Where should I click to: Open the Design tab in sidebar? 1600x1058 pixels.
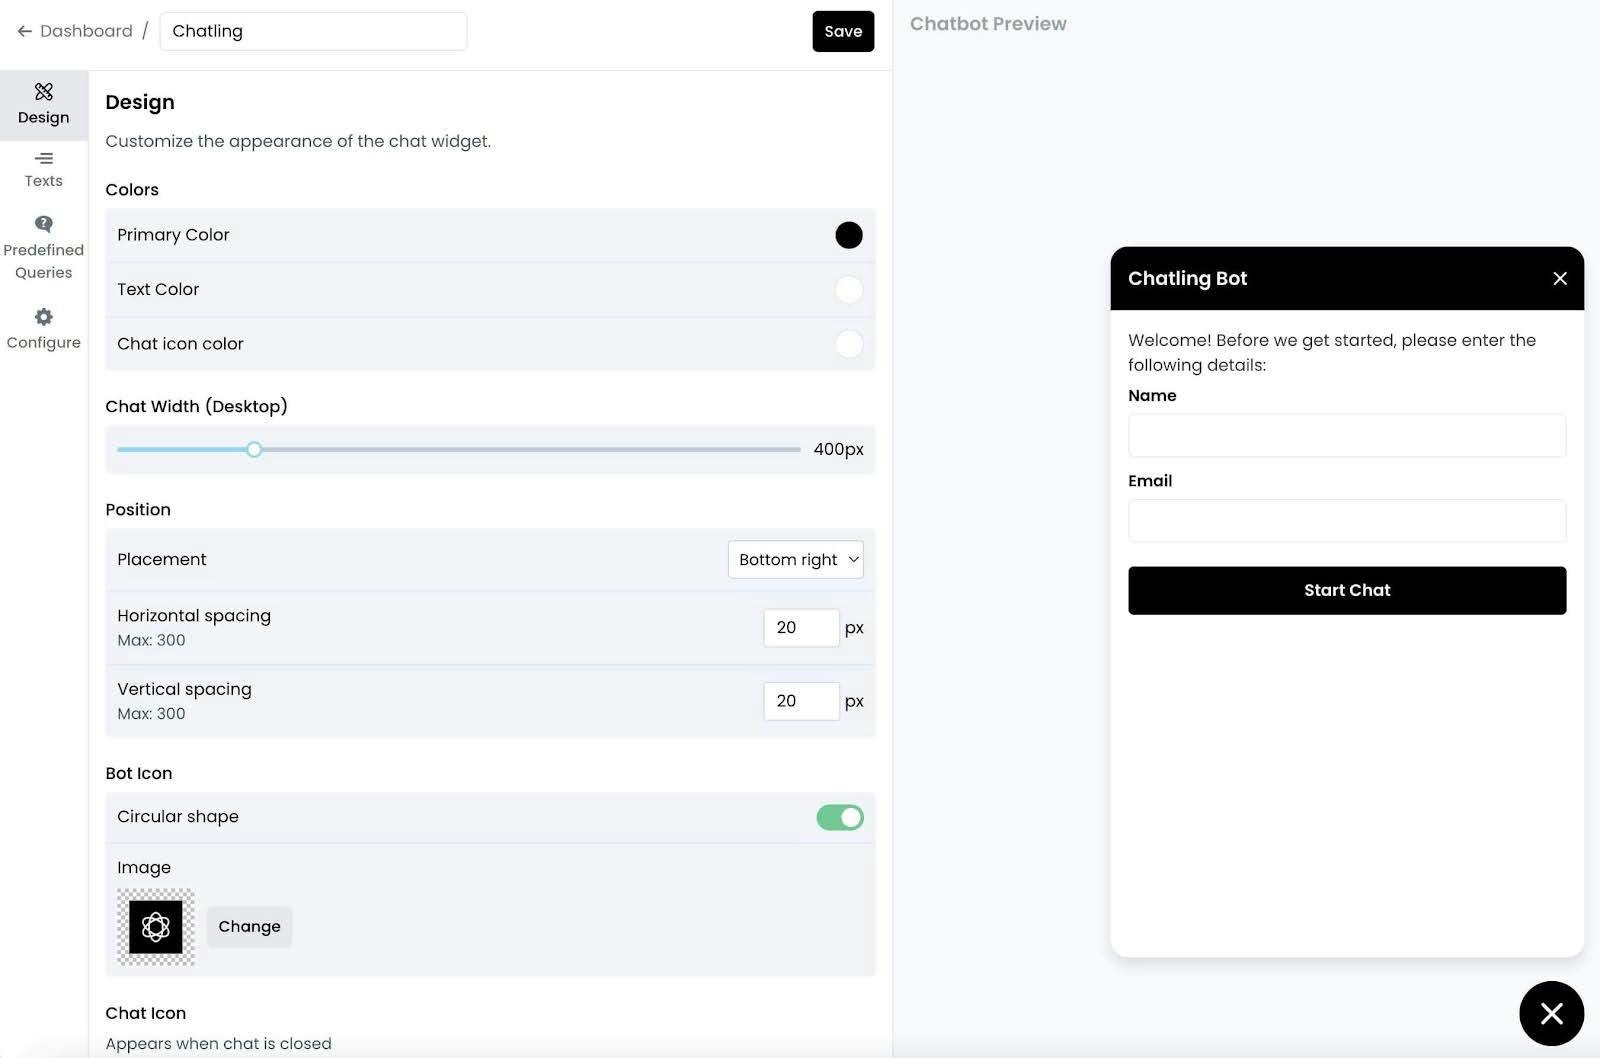[44, 105]
